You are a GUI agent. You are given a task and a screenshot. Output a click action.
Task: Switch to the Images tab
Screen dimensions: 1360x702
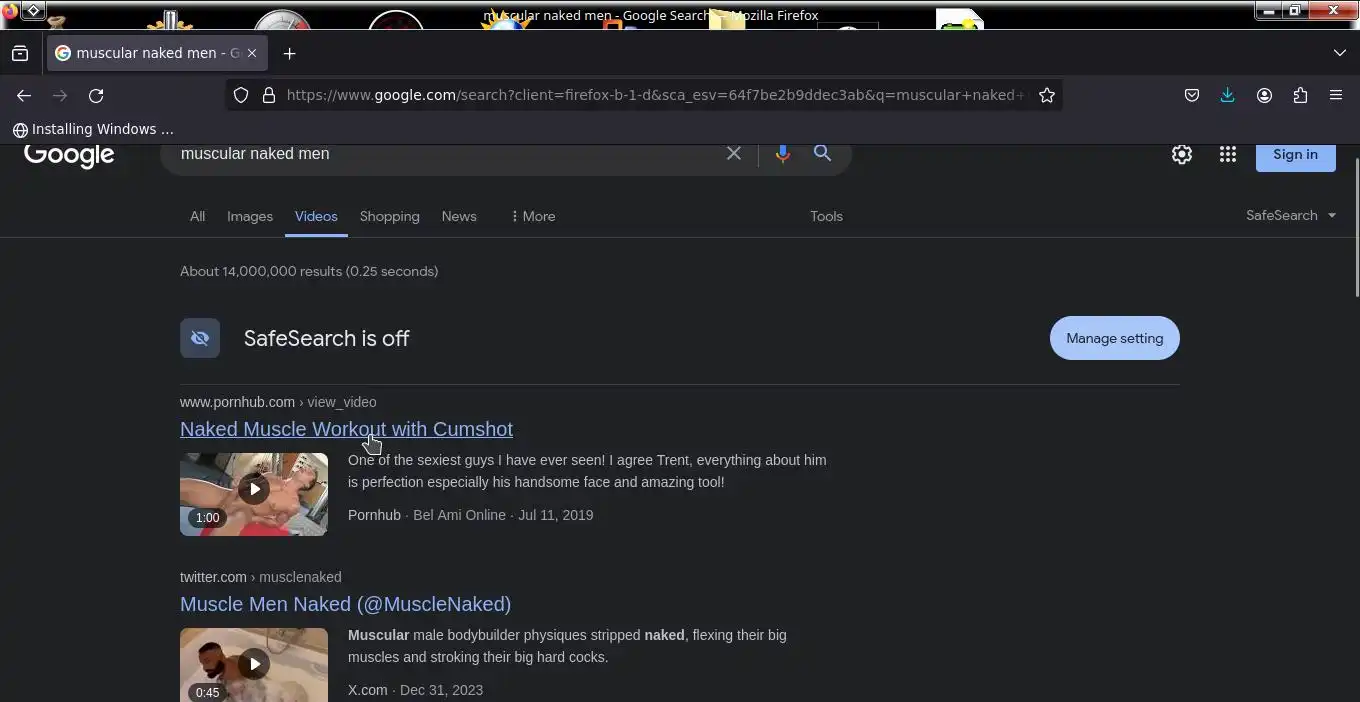(250, 216)
